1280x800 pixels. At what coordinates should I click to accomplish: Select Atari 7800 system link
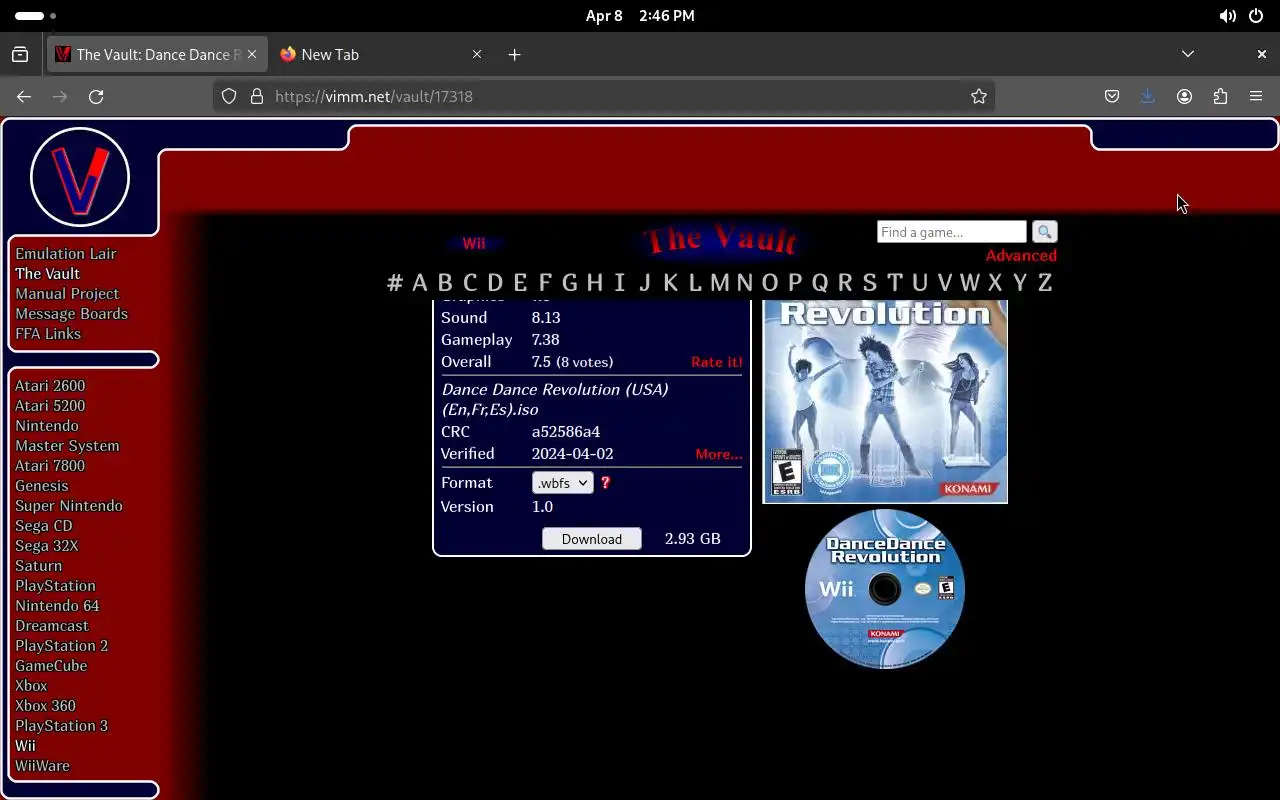point(50,466)
